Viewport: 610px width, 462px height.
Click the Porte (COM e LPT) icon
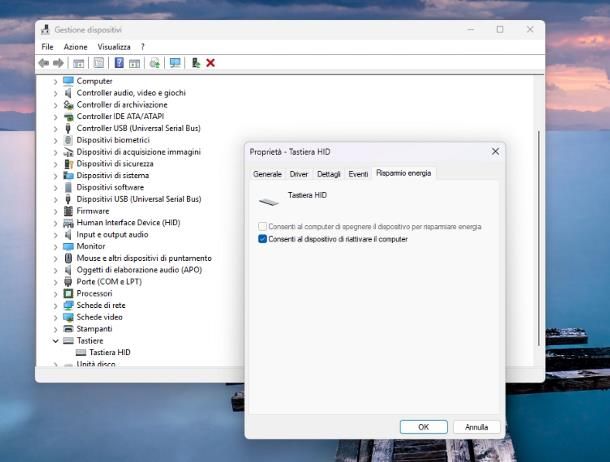coord(68,282)
